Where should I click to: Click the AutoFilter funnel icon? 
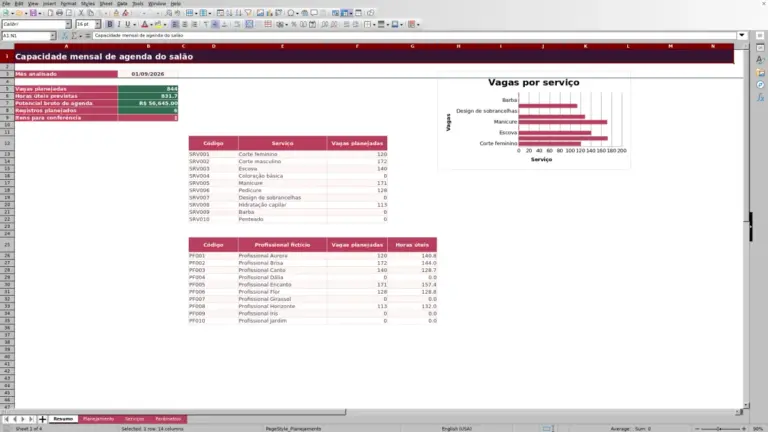248,13
